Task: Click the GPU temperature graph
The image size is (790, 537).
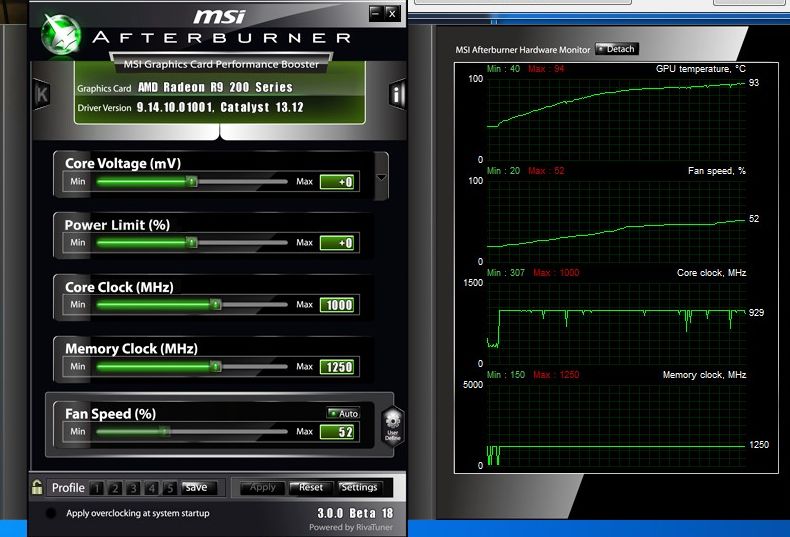Action: (x=615, y=118)
